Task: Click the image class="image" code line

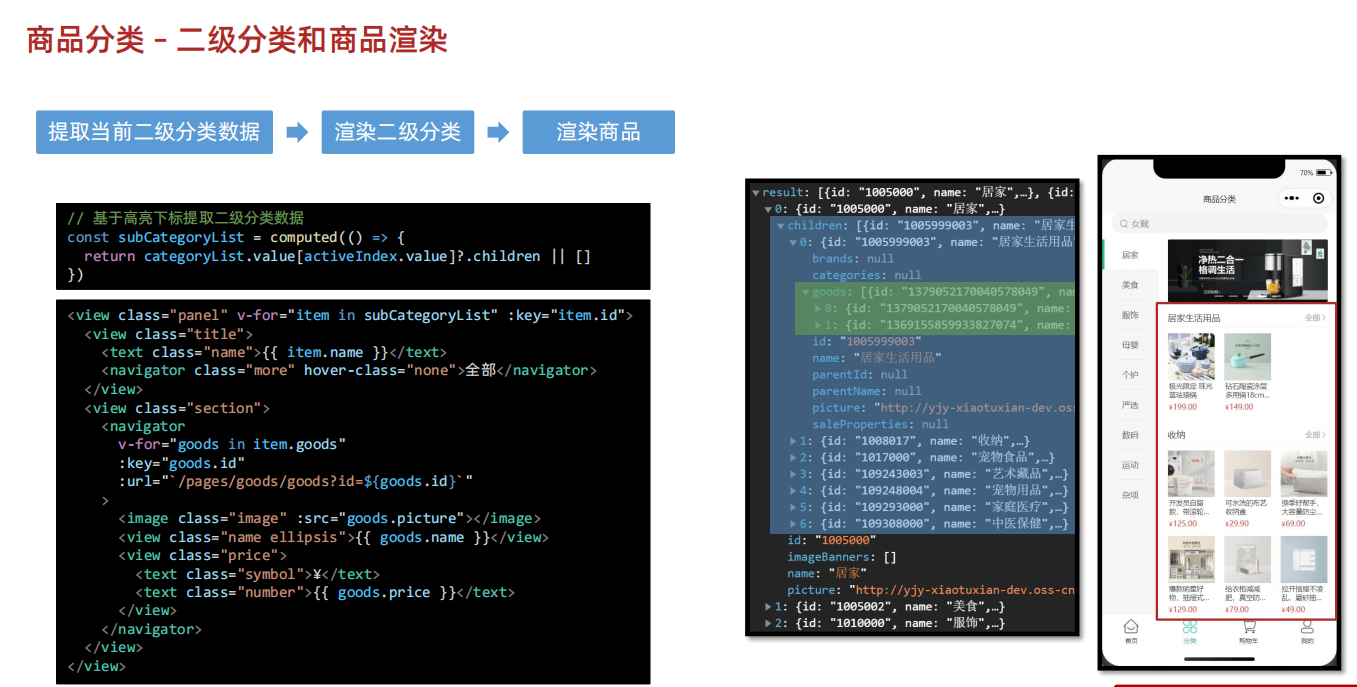Action: point(329,518)
